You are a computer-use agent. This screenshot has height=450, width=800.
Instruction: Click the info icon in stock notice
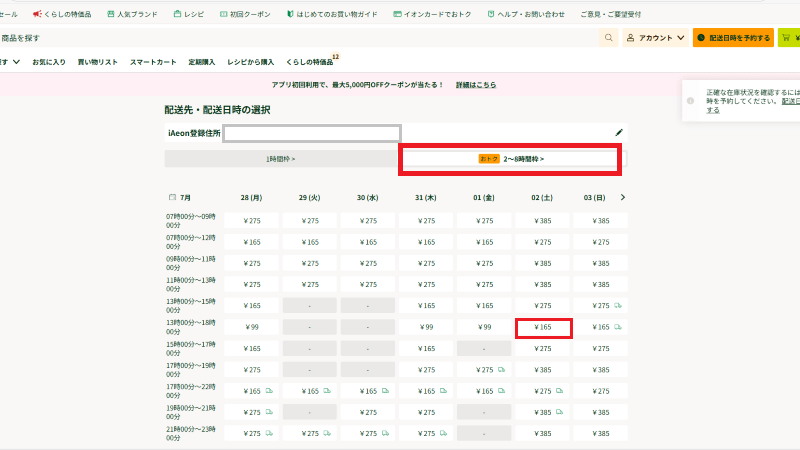coord(690,101)
